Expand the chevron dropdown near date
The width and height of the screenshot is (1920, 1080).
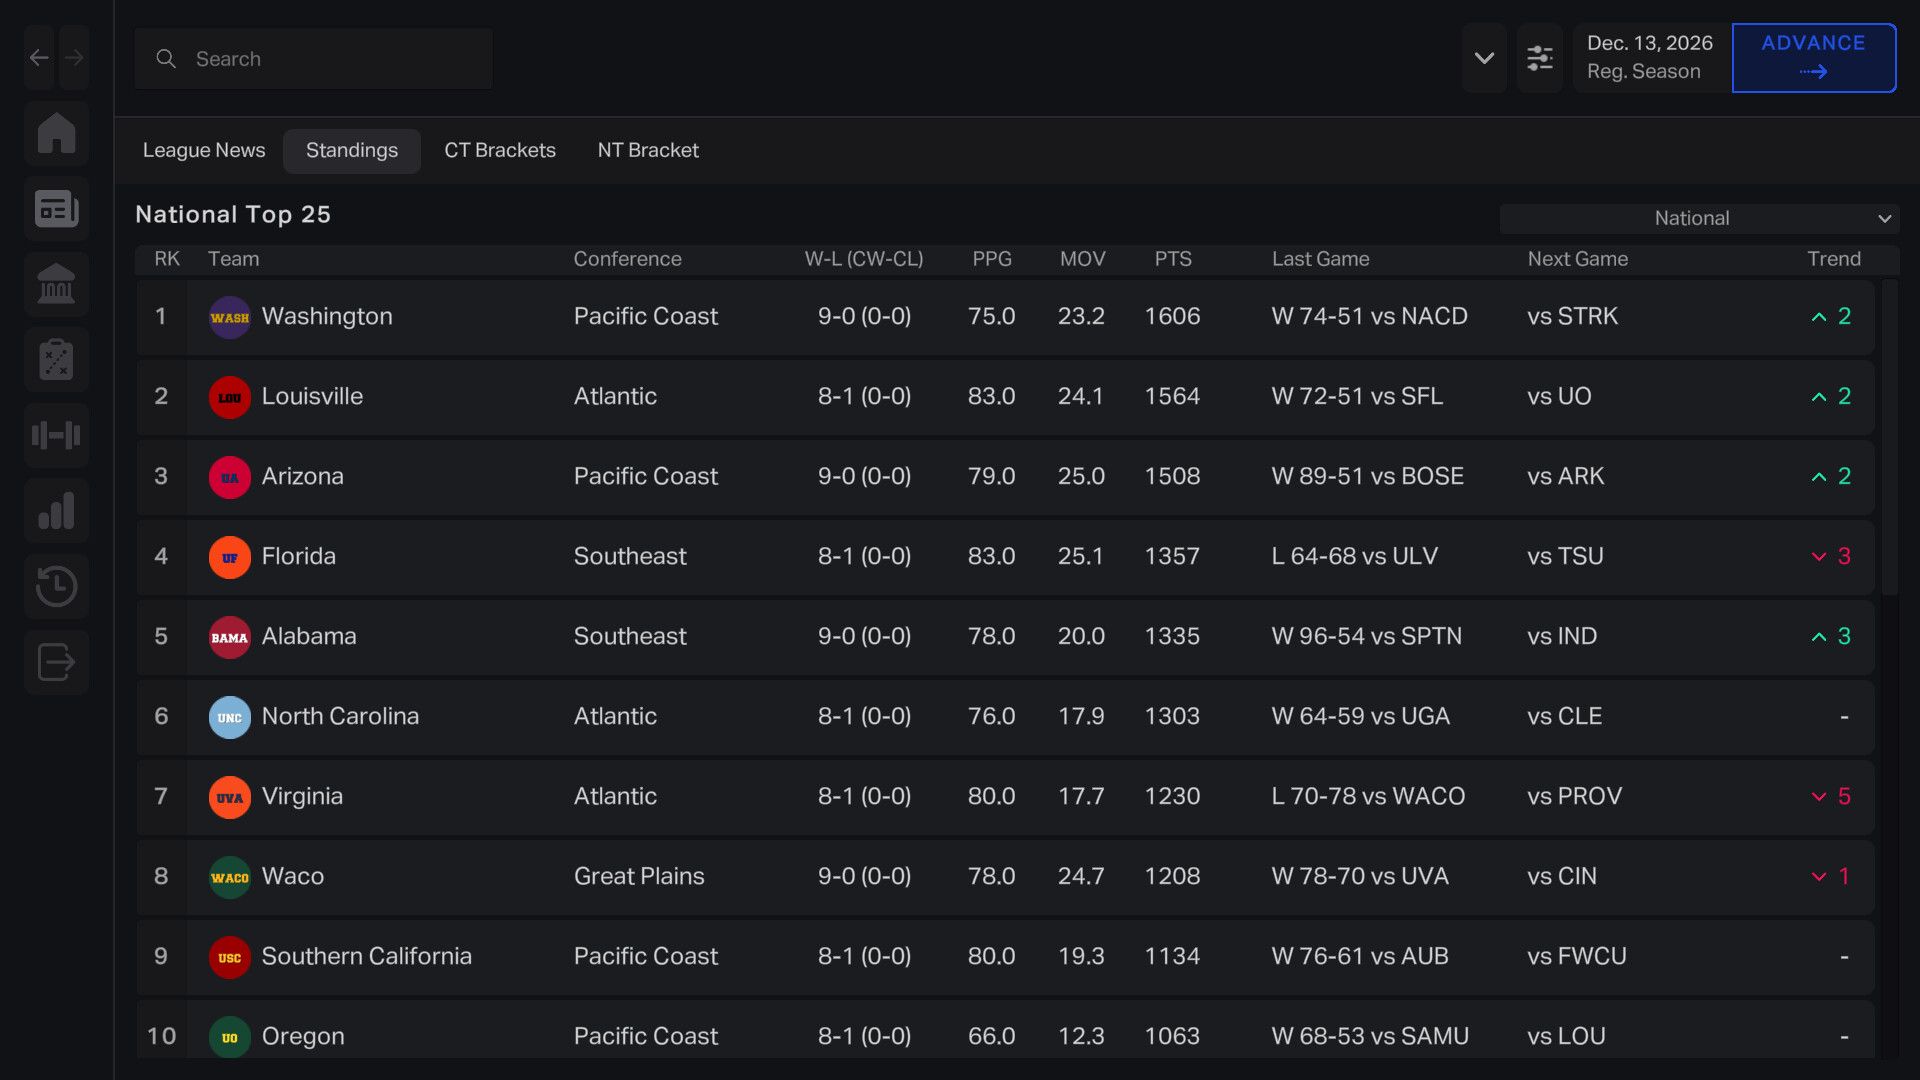pyautogui.click(x=1484, y=58)
